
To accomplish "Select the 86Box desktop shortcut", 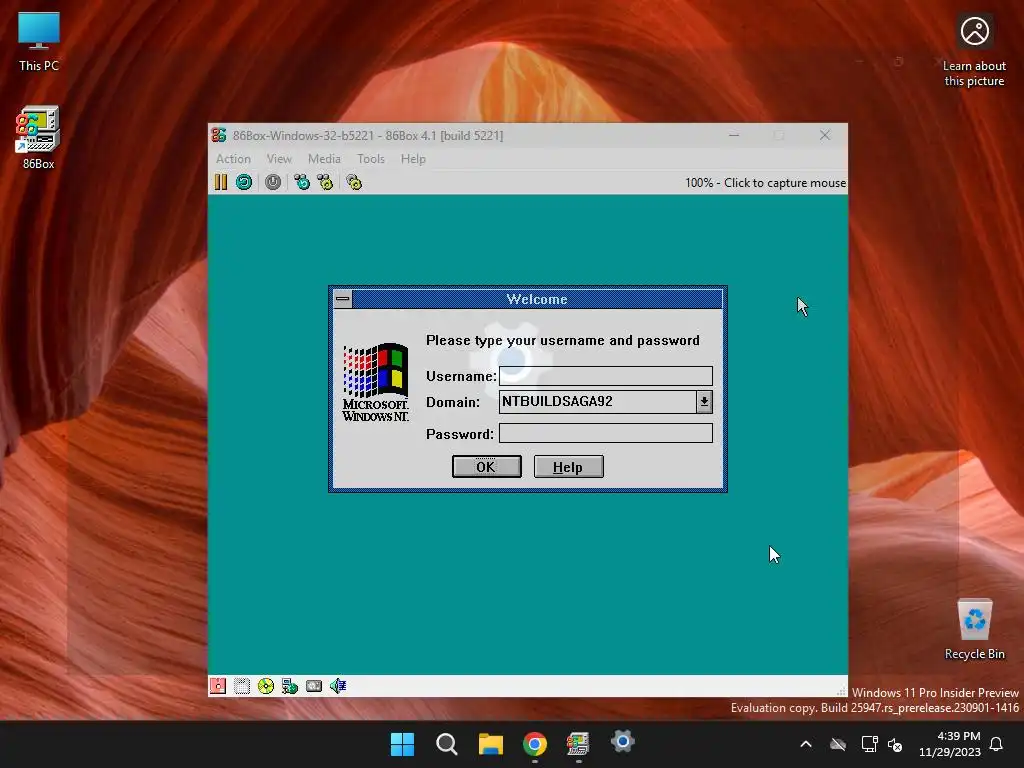I will tap(39, 137).
